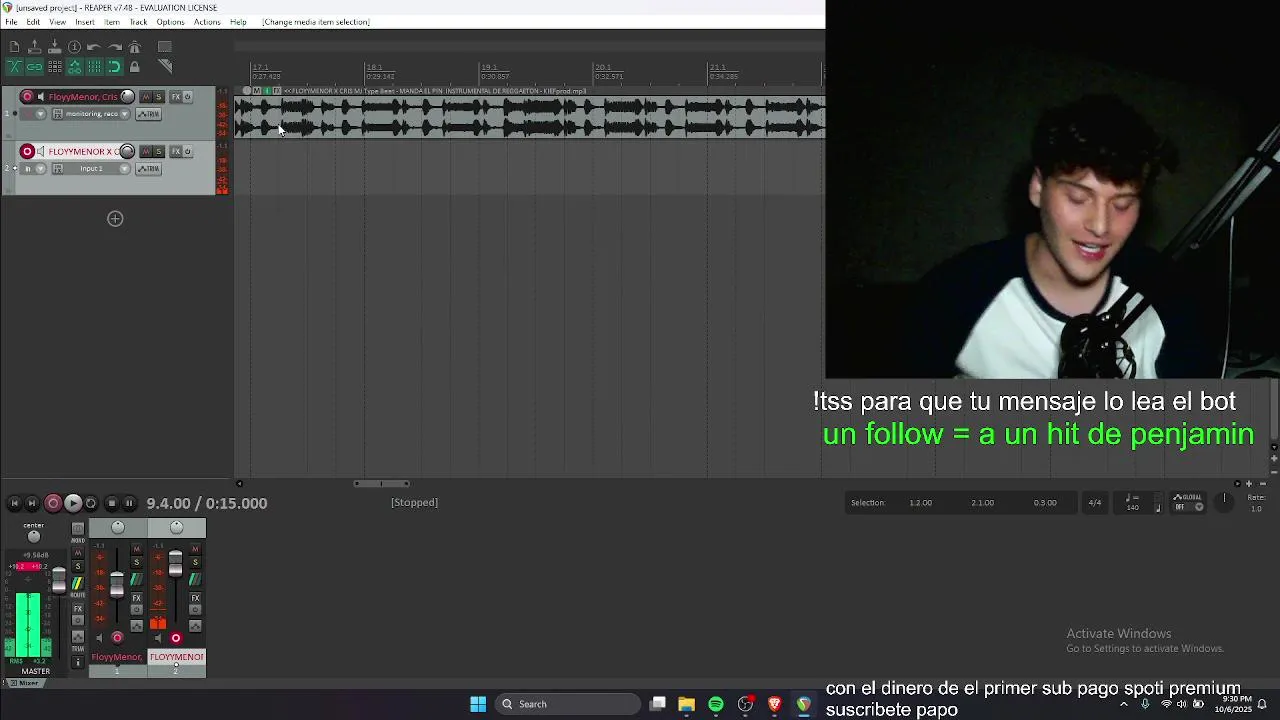Toggle monitoring speaker icon on track 2

(x=41, y=151)
